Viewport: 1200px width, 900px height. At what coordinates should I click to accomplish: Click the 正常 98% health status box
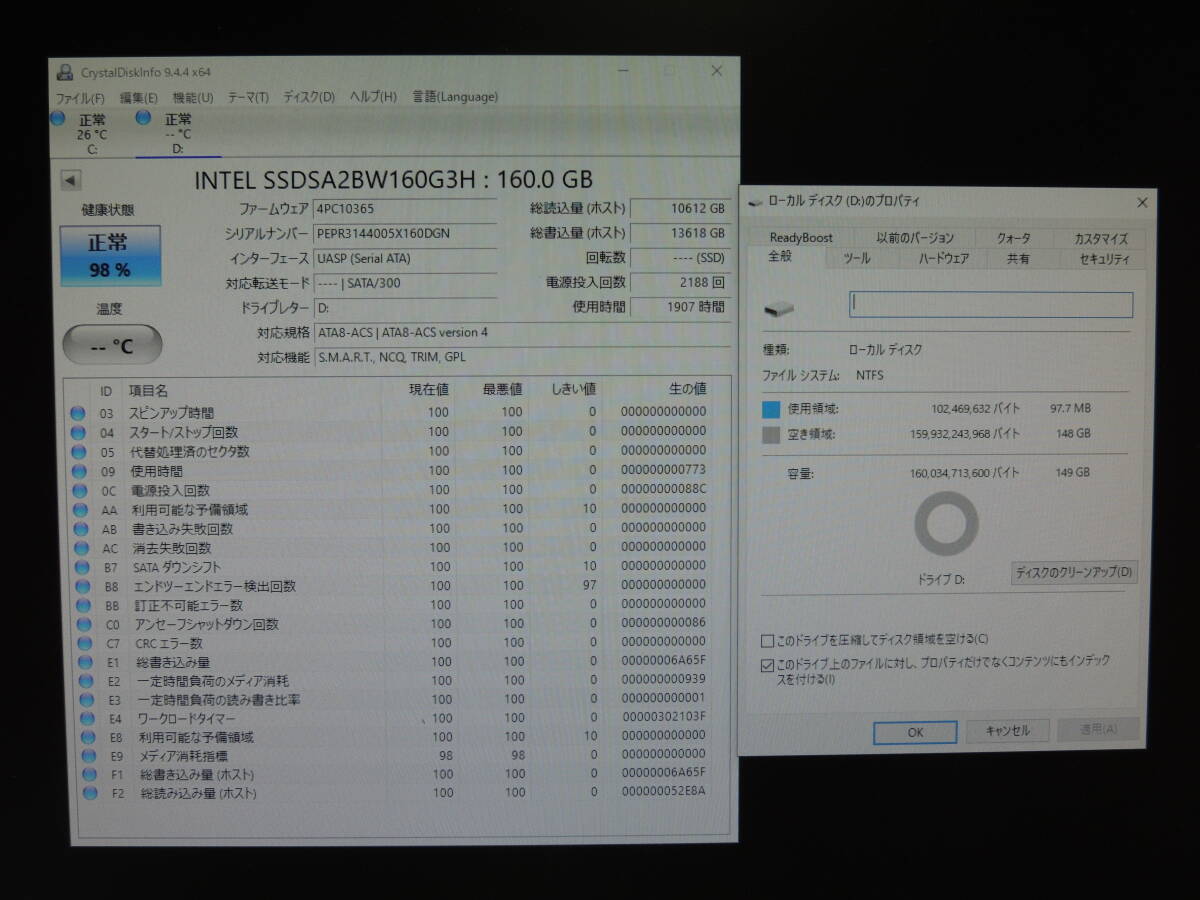(110, 256)
